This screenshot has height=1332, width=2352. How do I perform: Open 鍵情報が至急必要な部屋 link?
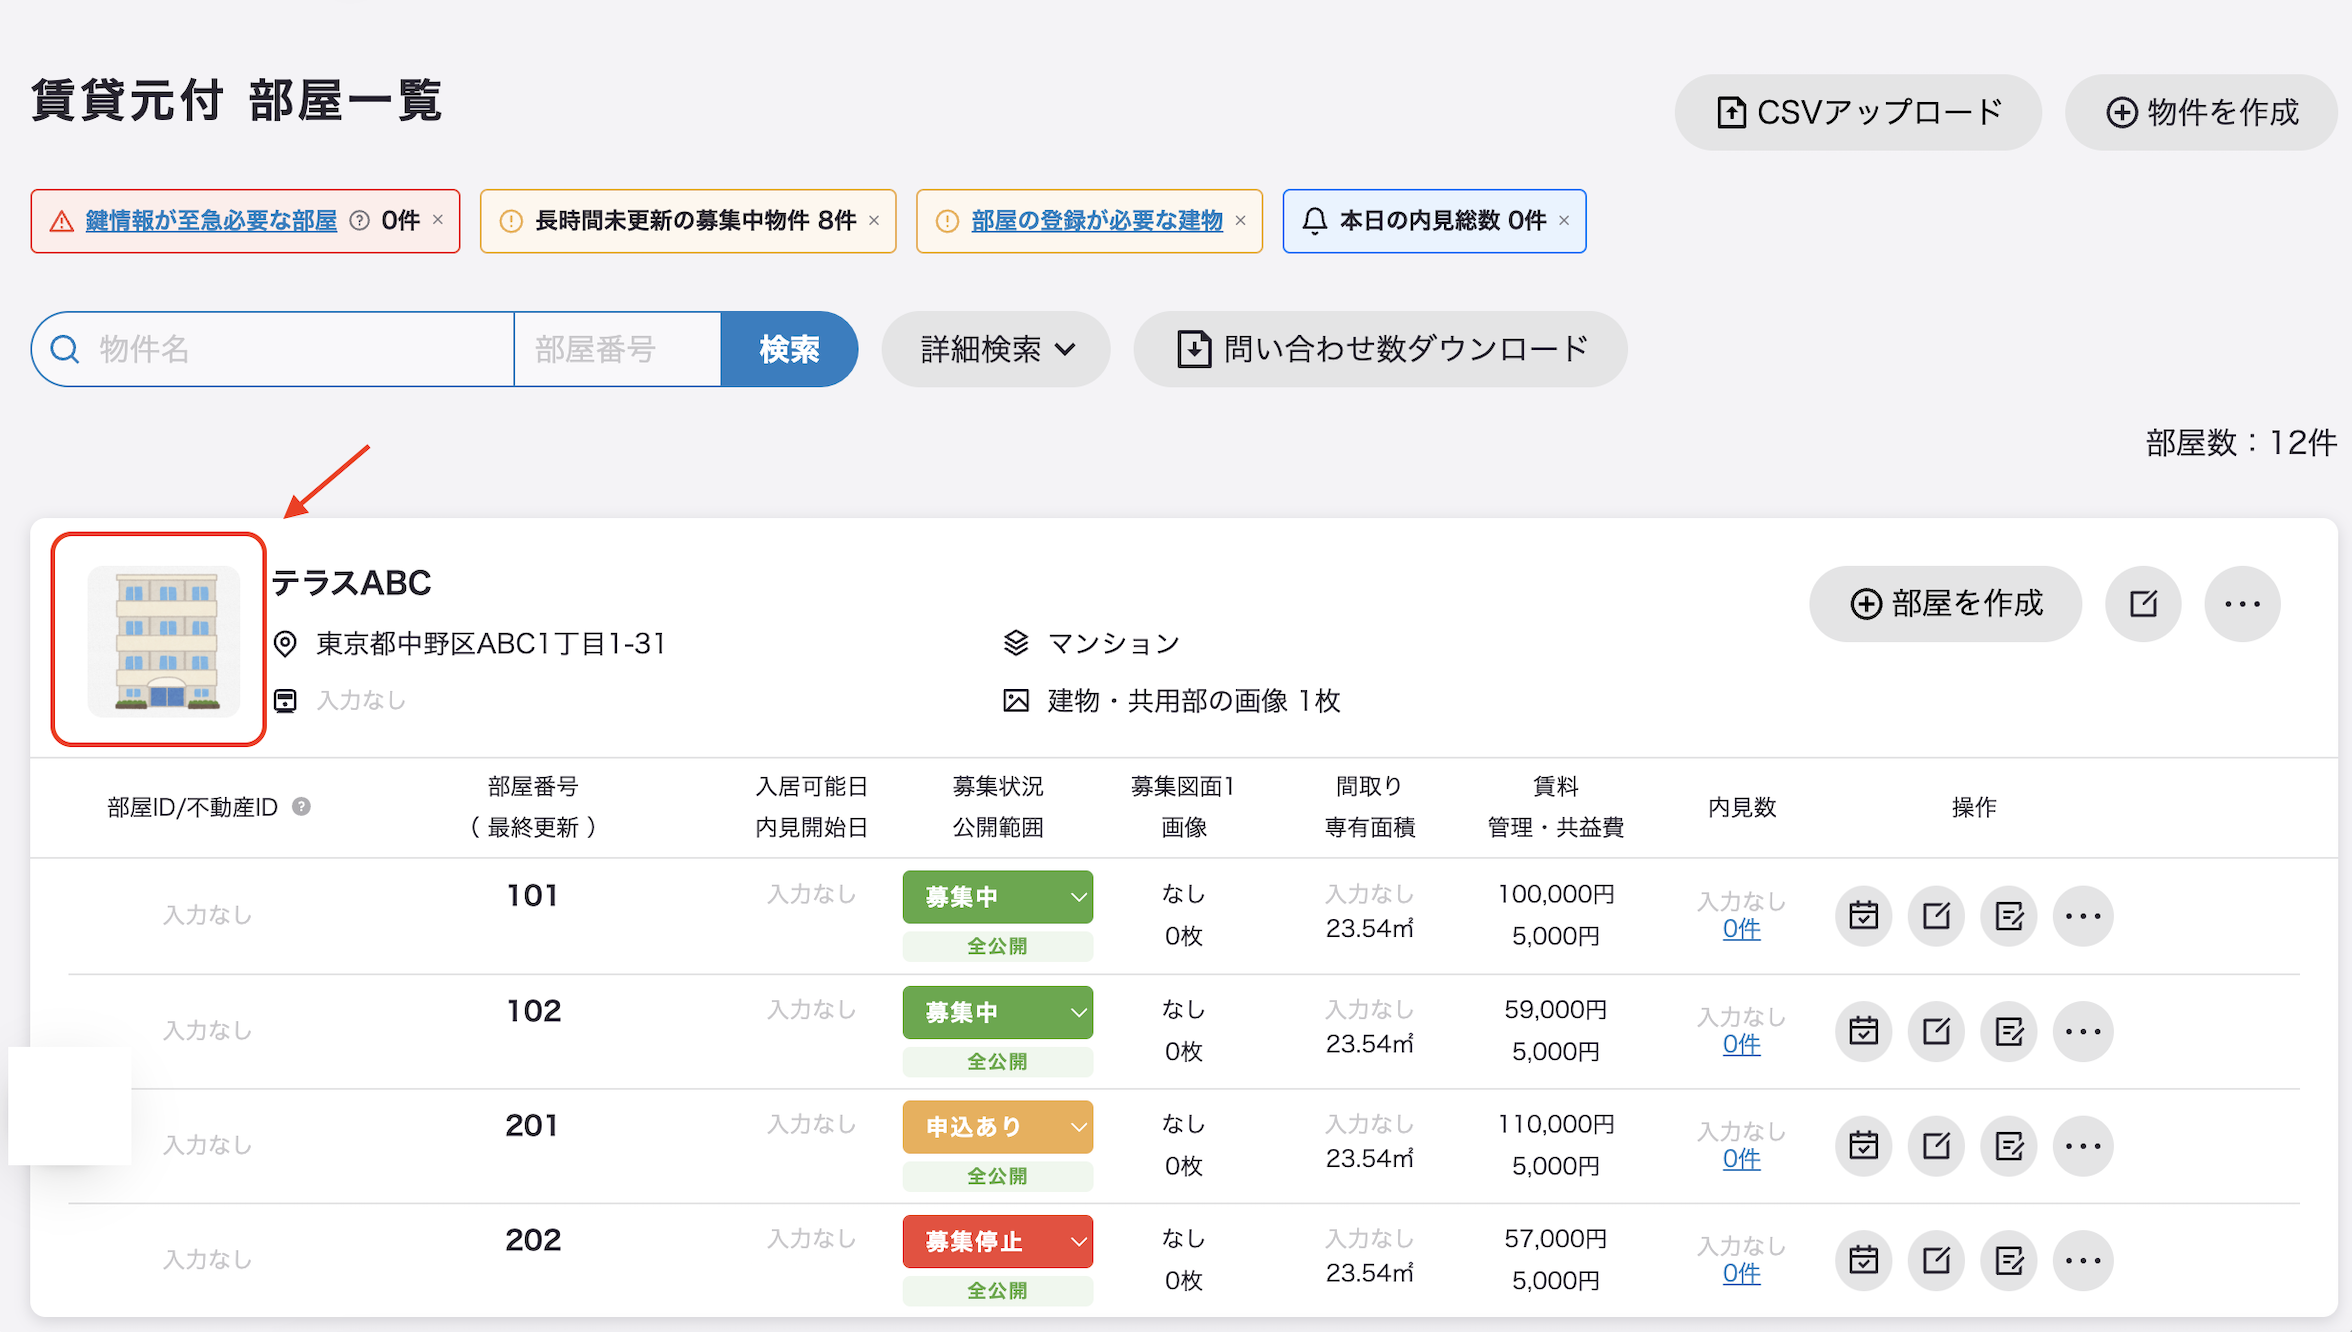[x=211, y=221]
